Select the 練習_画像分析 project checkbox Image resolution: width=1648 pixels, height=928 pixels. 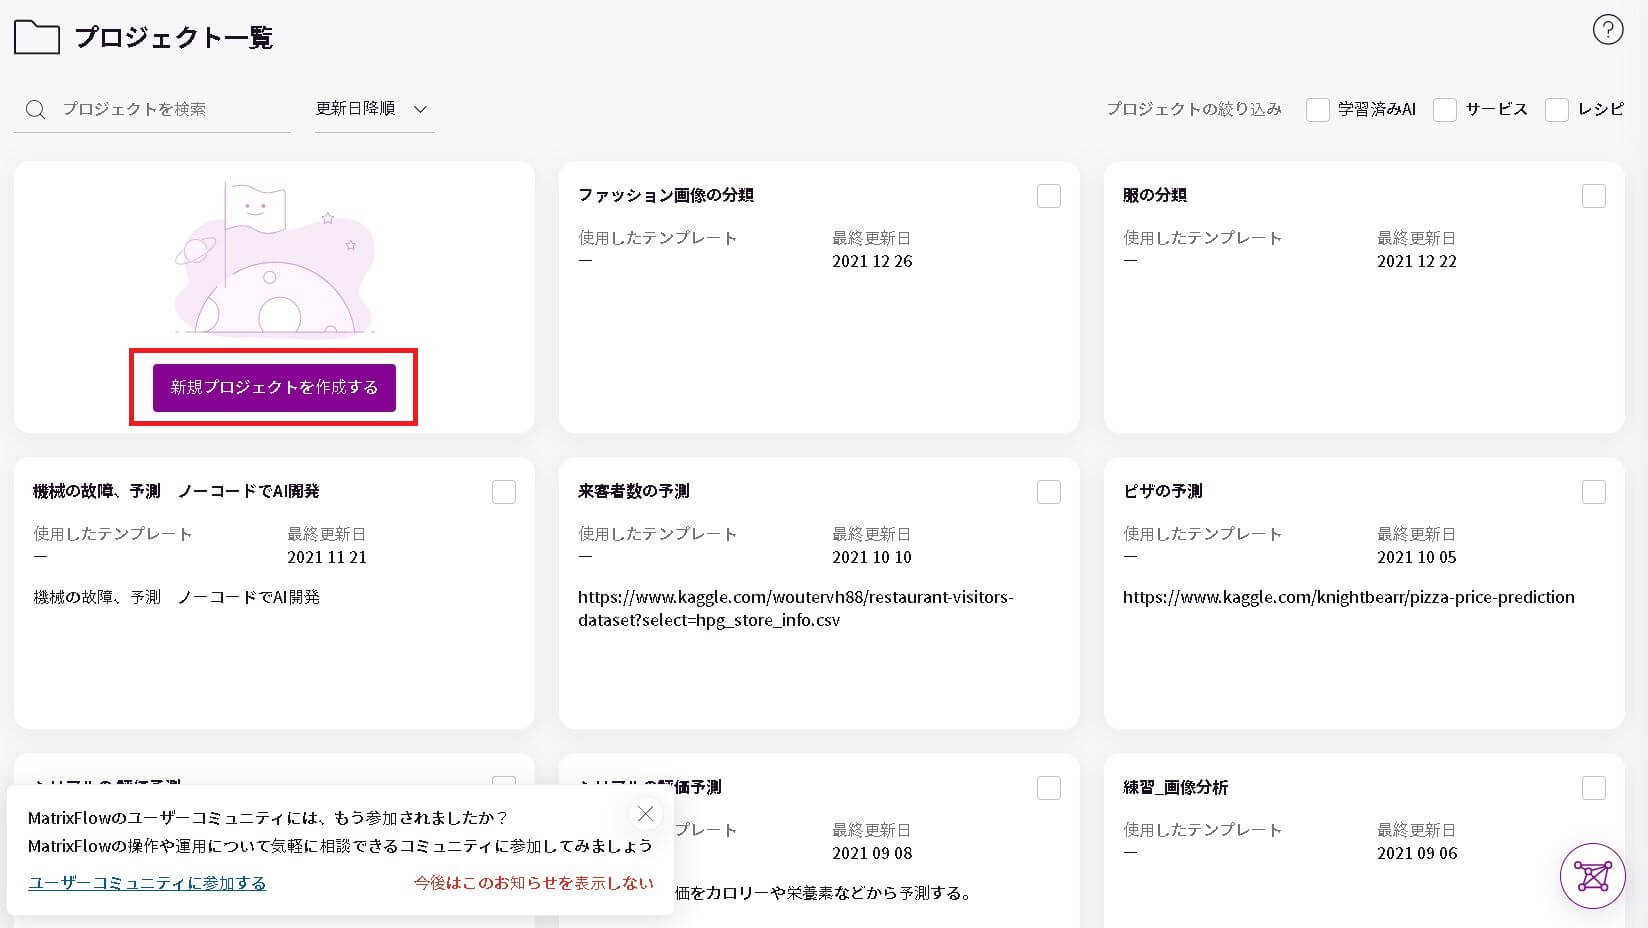pyautogui.click(x=1594, y=788)
